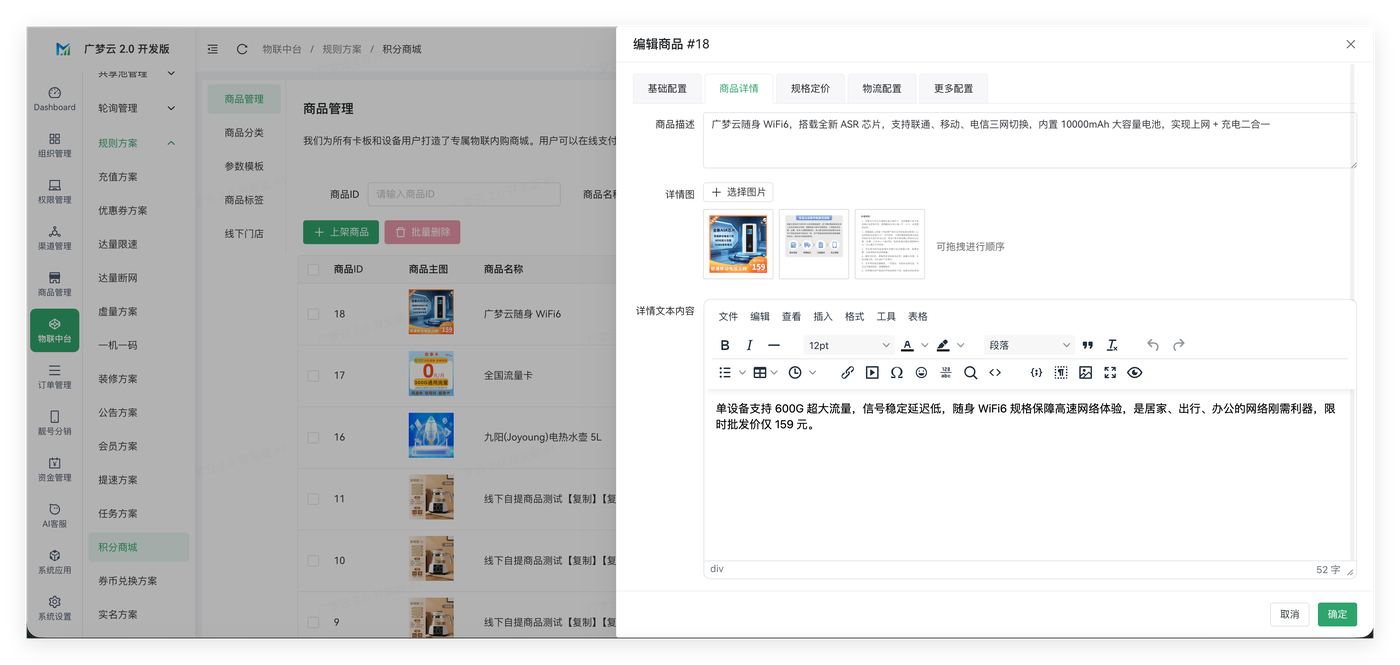This screenshot has height=665, width=1400.
Task: Click the 批量删除 button
Action: 422,232
